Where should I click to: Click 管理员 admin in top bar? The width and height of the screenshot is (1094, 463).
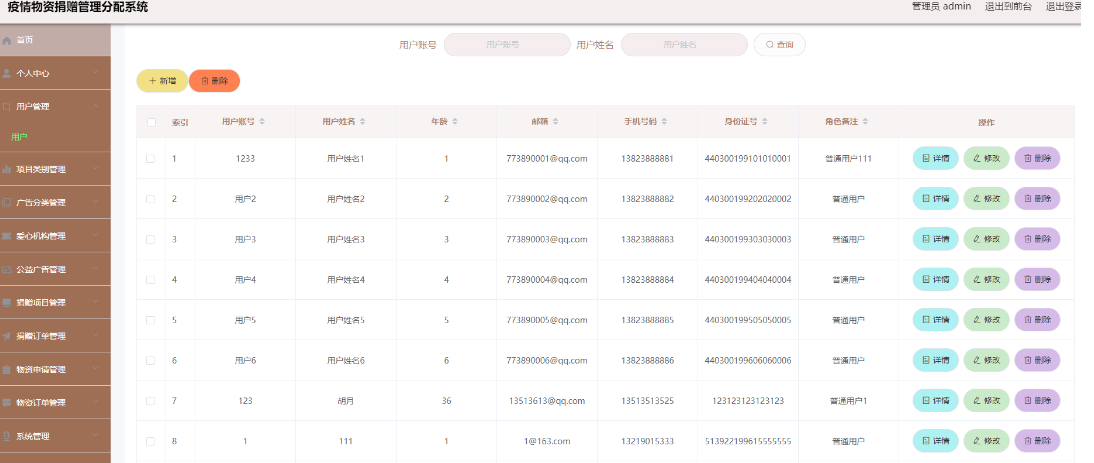click(941, 6)
